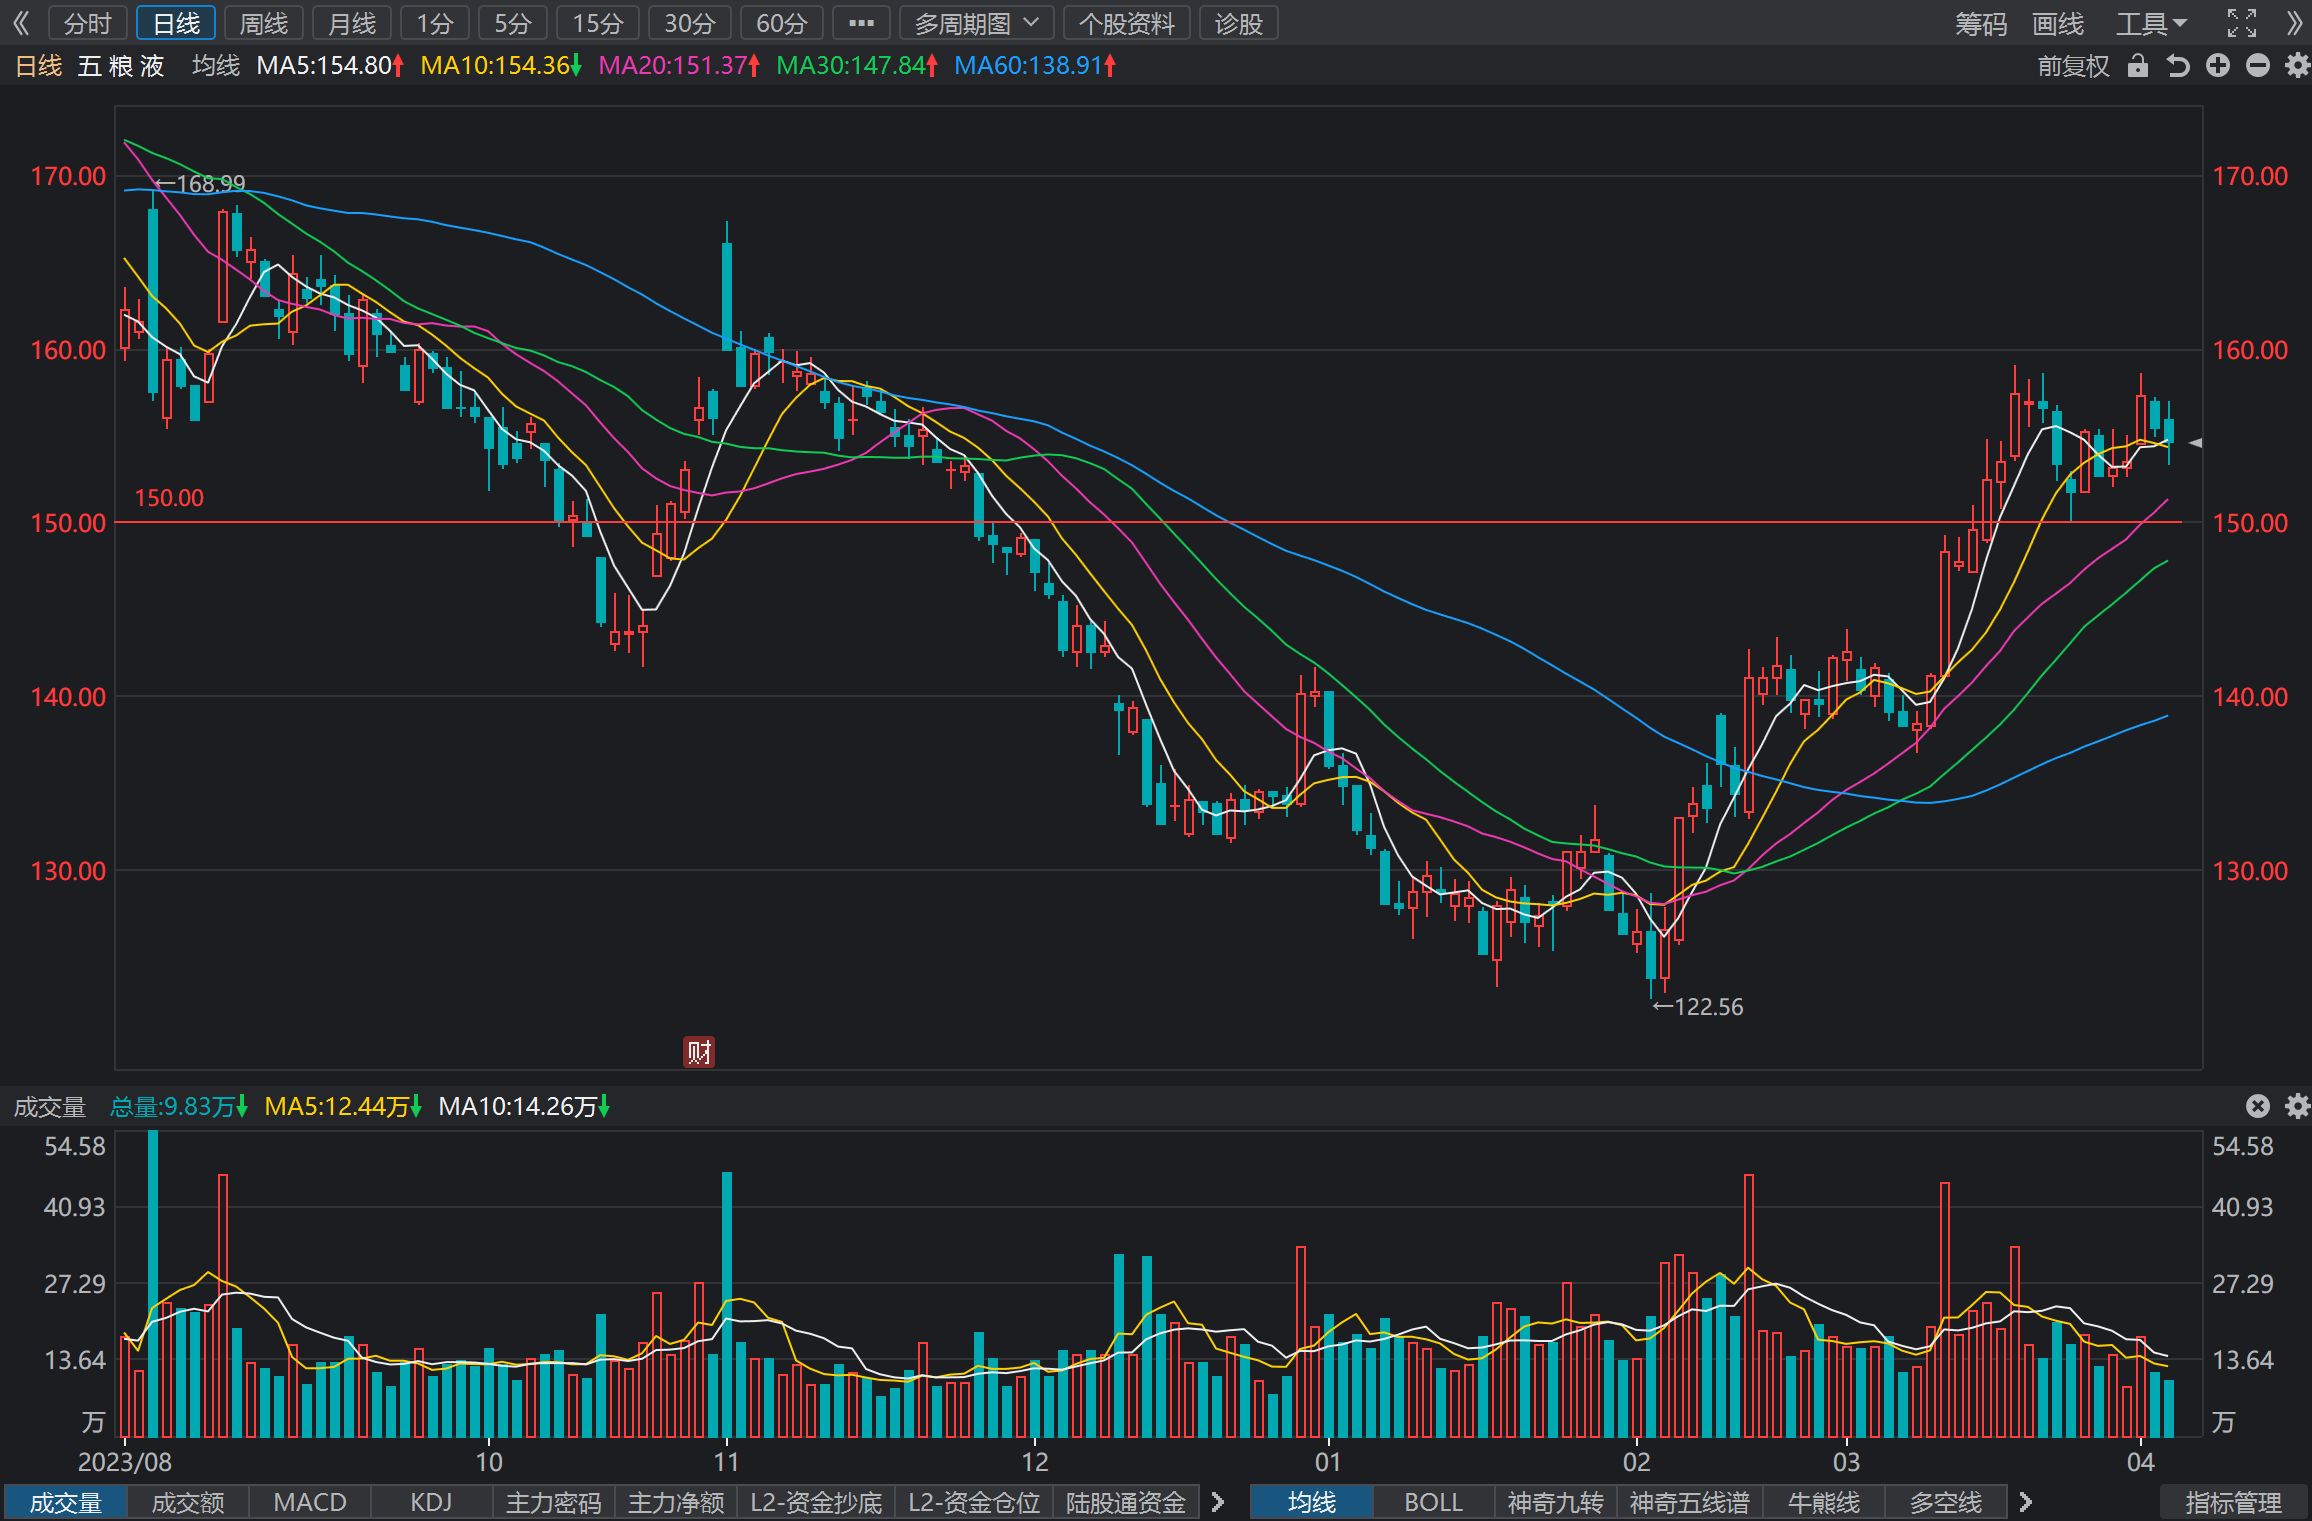Switch to 分时 intraday view

(x=87, y=23)
